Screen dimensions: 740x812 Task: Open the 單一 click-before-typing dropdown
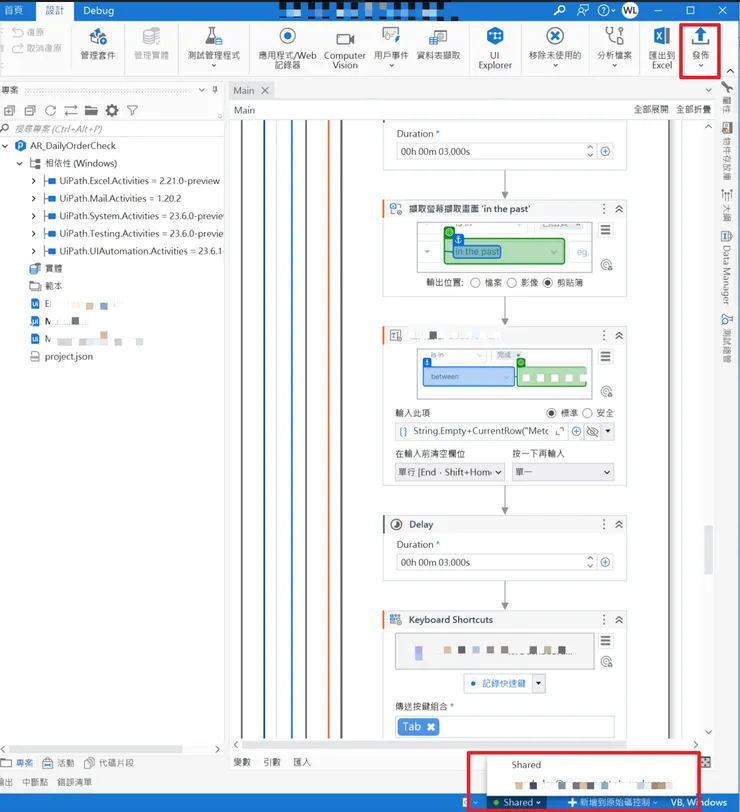(563, 472)
